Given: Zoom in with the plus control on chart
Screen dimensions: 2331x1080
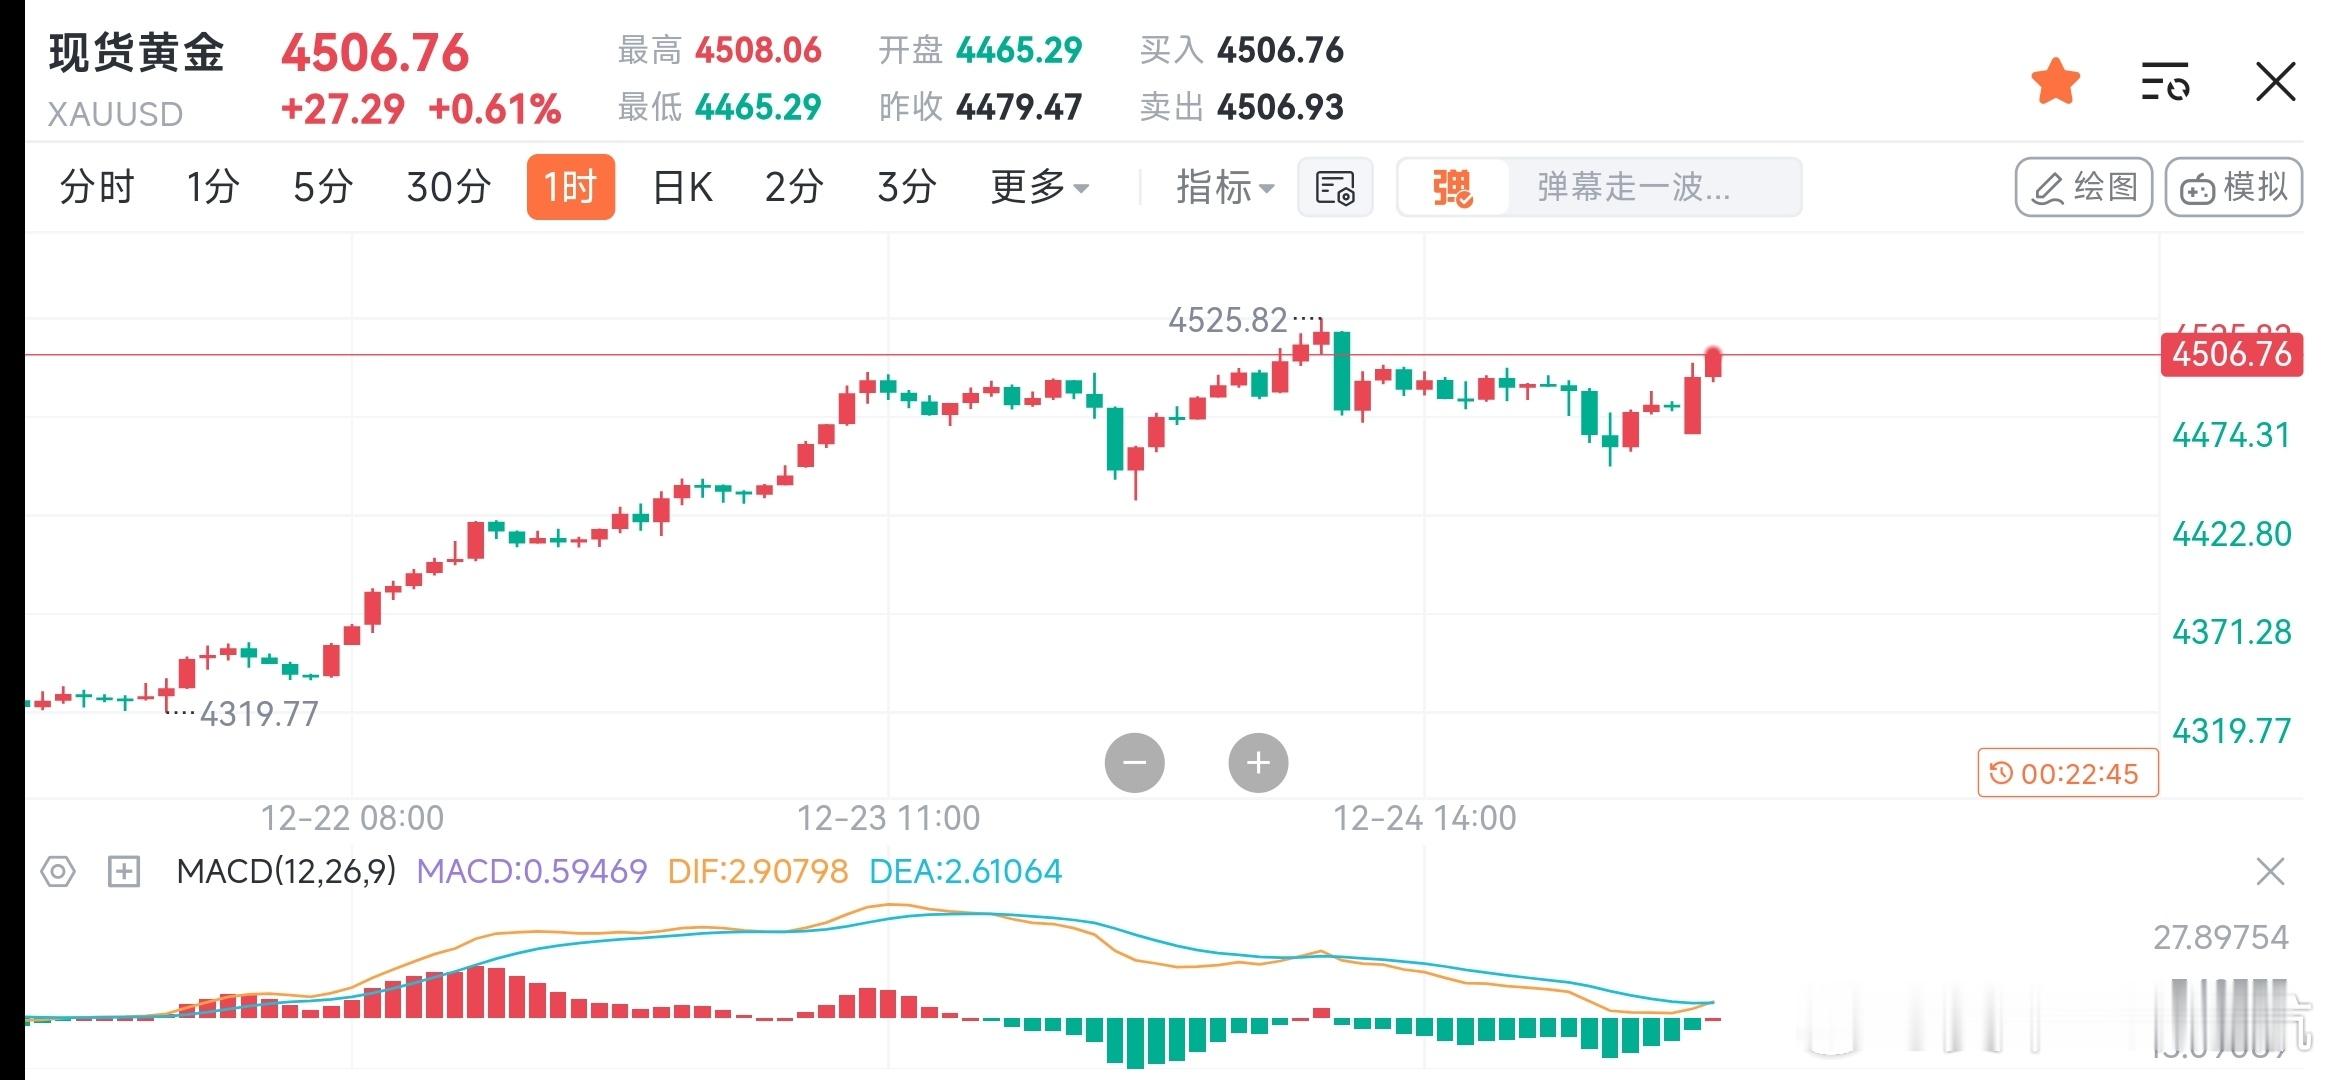Looking at the screenshot, I should [x=1258, y=761].
